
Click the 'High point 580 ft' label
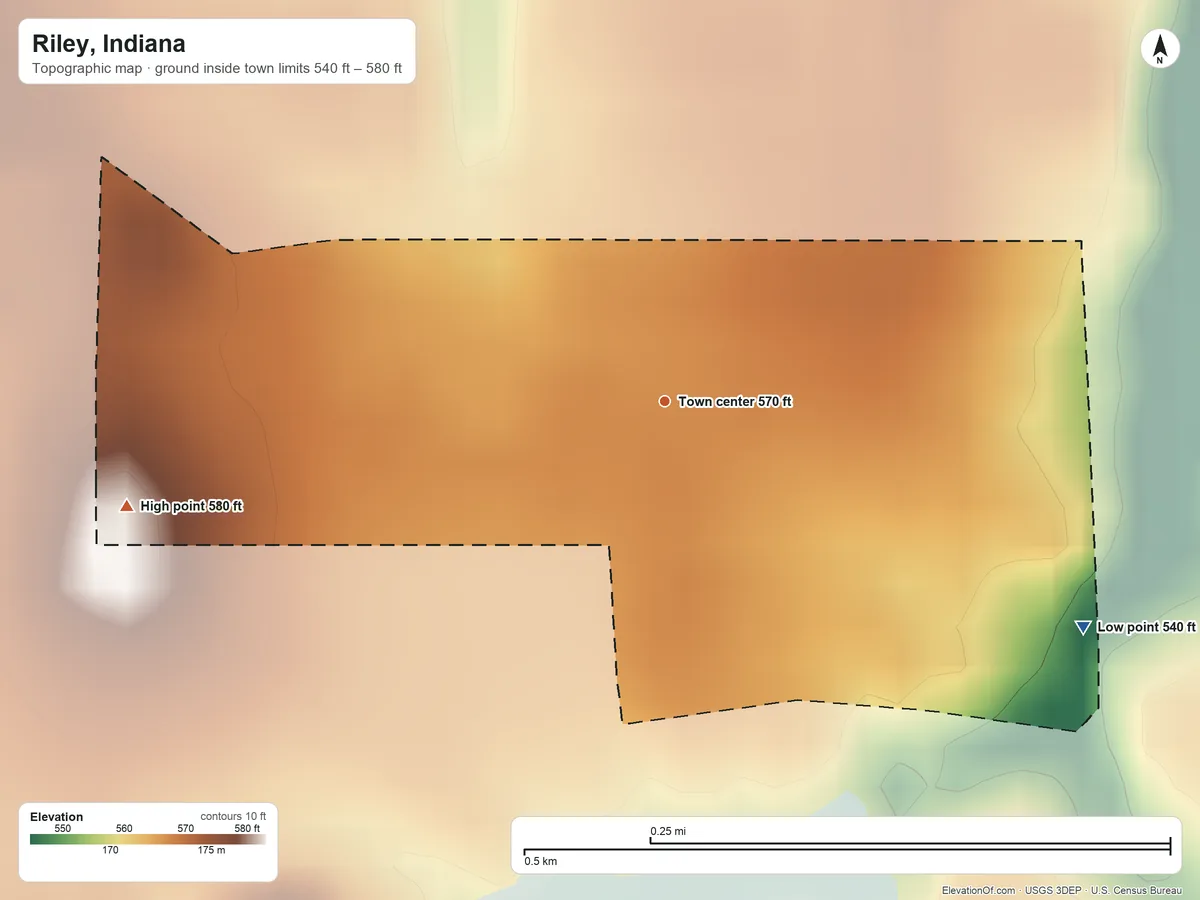192,506
